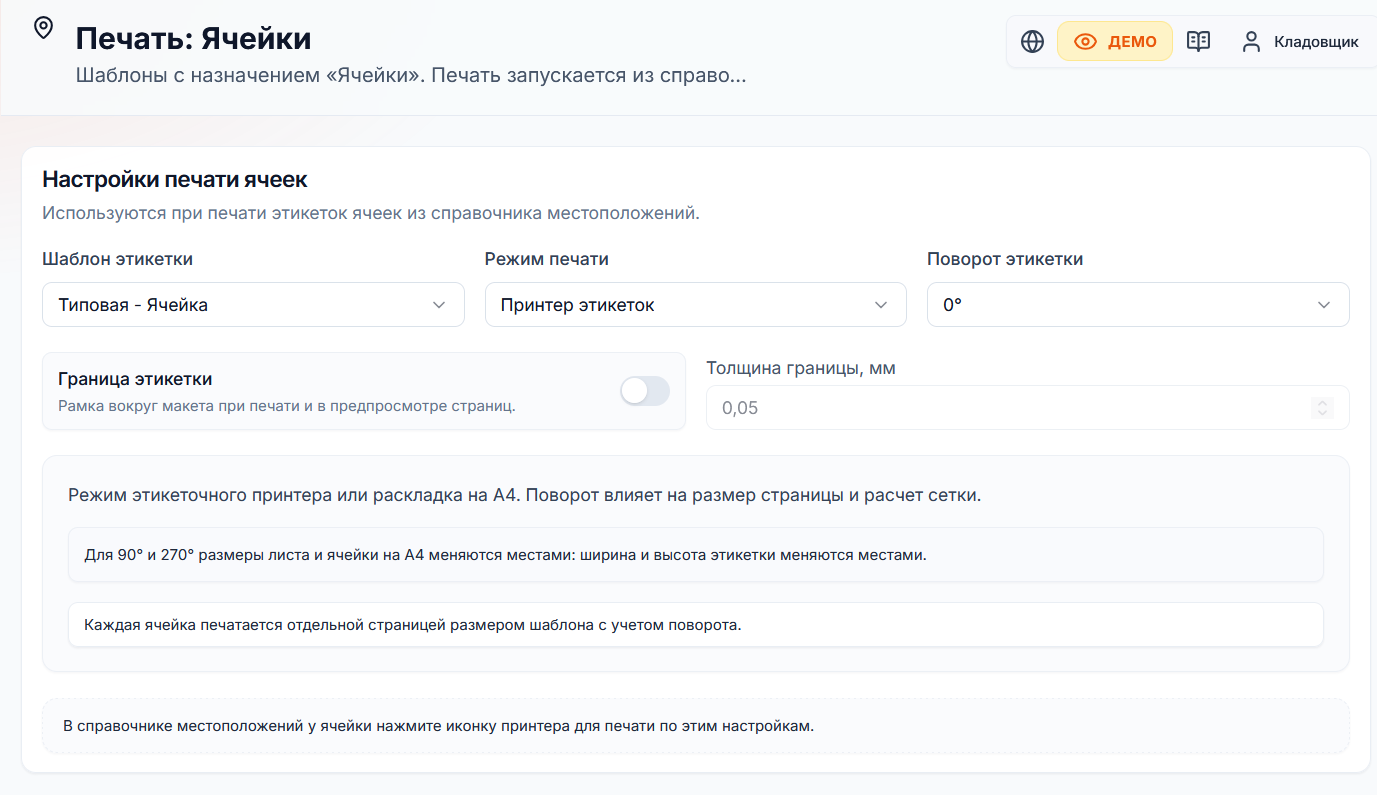Click the heading Настройки печати ячеек
Screen dimensions: 1377x795
pos(175,180)
